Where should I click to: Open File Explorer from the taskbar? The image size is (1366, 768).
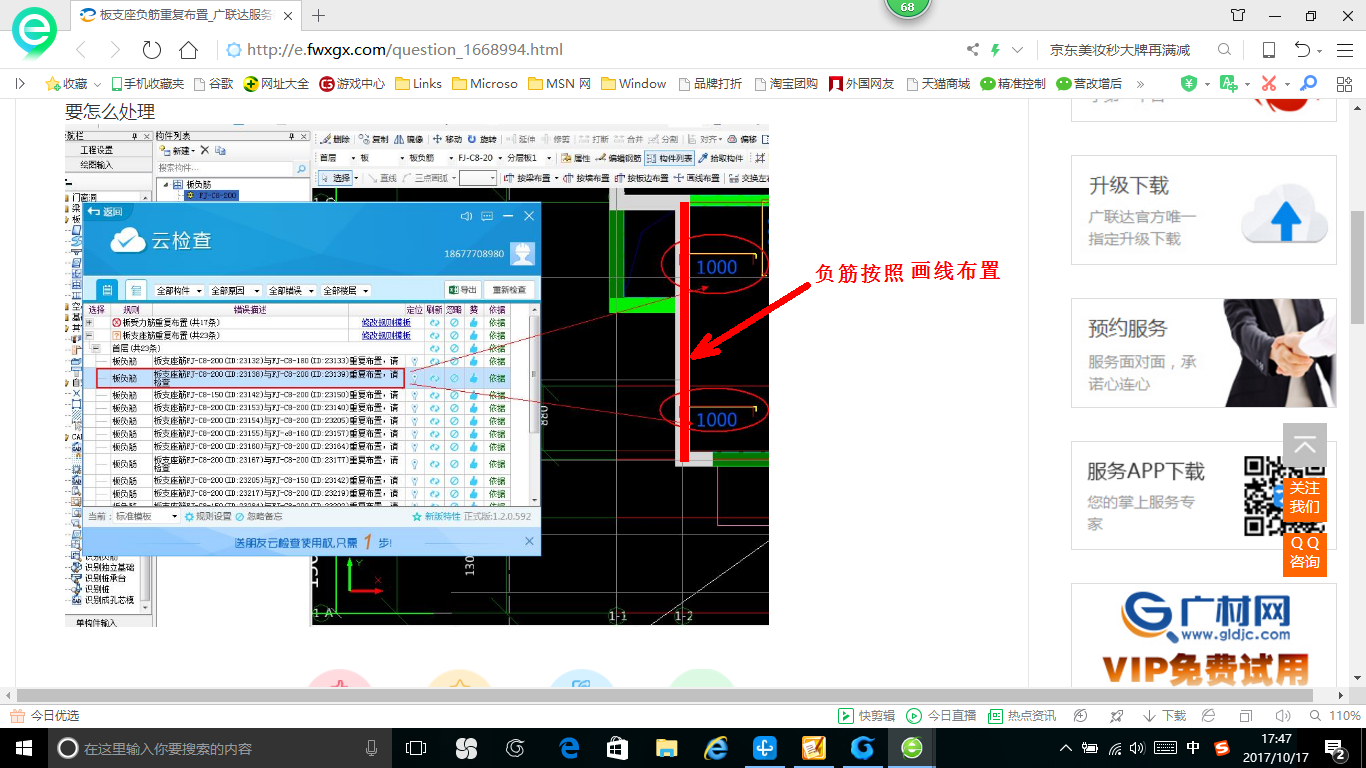point(667,748)
